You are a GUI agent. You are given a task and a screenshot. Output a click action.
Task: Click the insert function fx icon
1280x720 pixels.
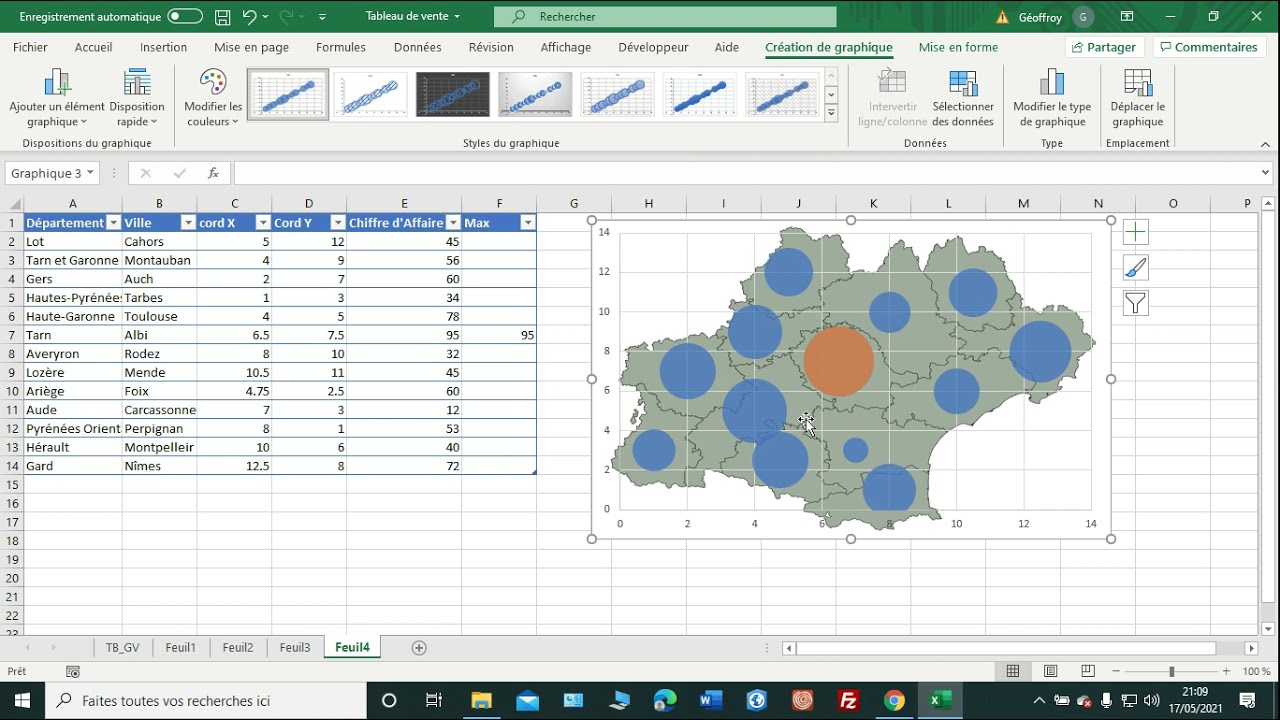tap(213, 173)
